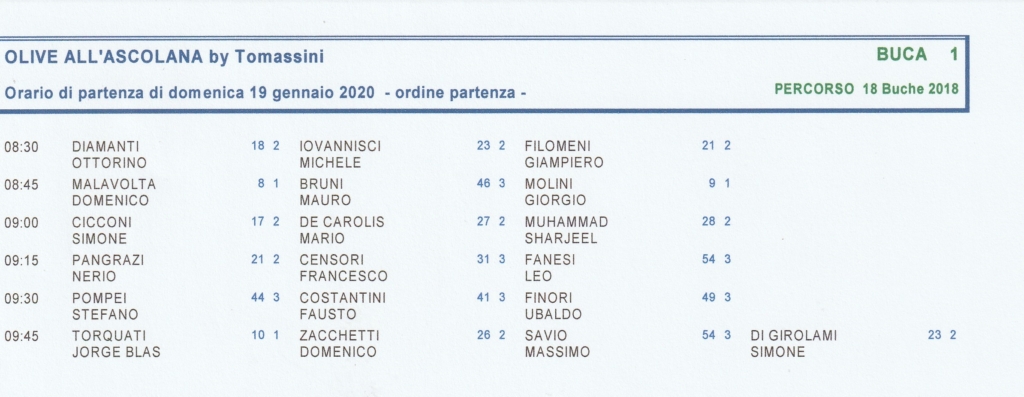This screenshot has width=1024, height=397.
Task: Select player DI GIROLAMI SIMONE
Action: click(793, 344)
